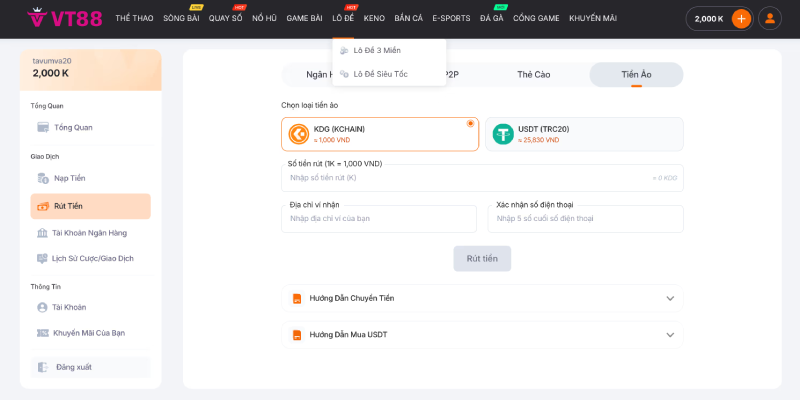This screenshot has width=800, height=400.
Task: Click the Nạp Tiền coins icon
Action: (x=43, y=178)
